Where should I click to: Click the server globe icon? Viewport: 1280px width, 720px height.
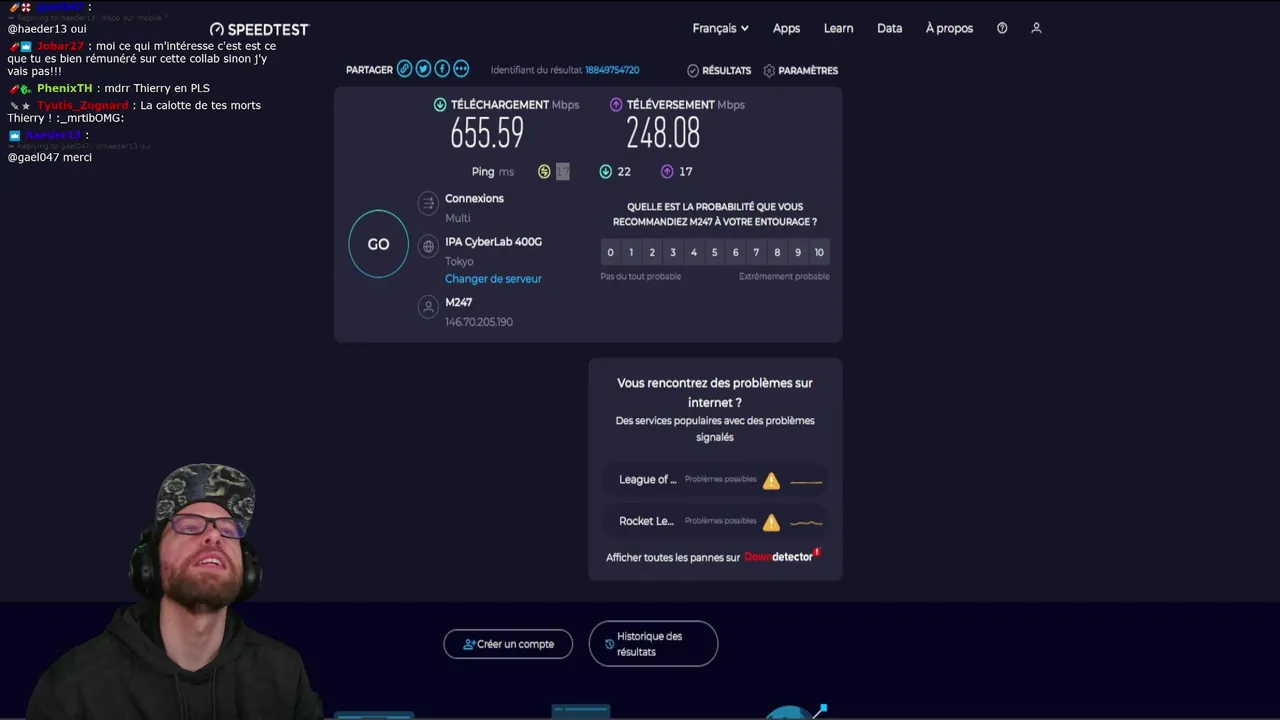(428, 246)
